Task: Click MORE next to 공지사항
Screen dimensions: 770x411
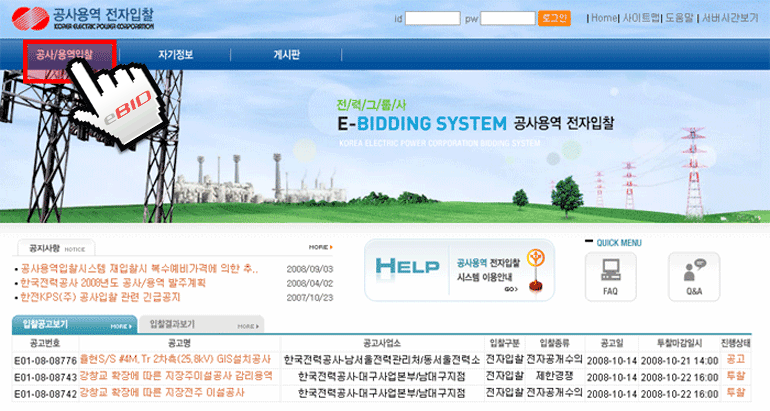Action: (321, 247)
